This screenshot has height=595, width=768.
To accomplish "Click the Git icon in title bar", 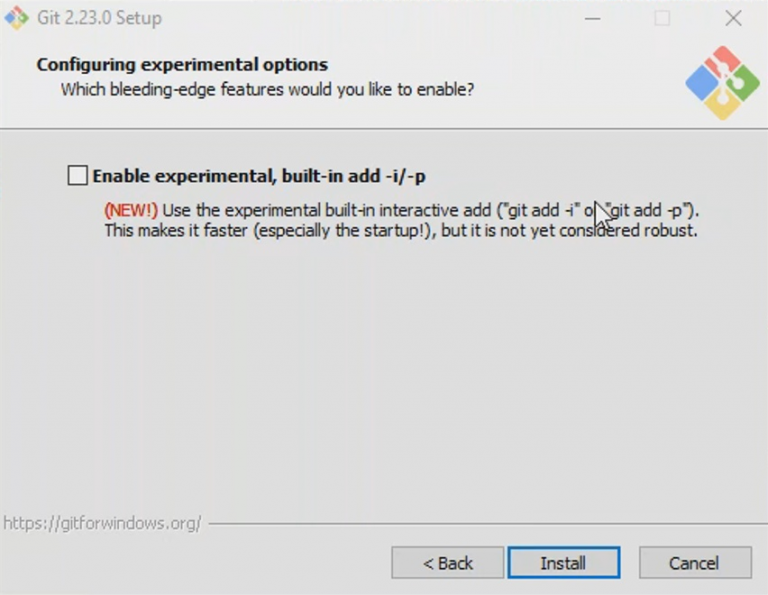I will click(x=16, y=18).
